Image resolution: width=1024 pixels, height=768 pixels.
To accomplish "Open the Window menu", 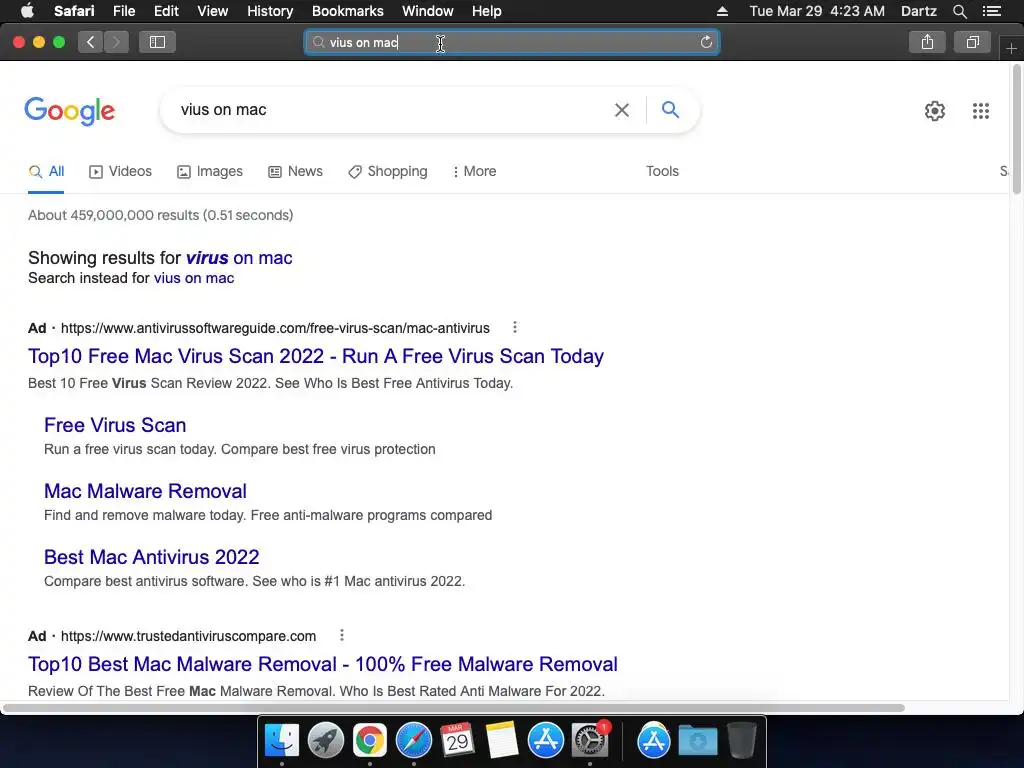I will (x=427, y=11).
